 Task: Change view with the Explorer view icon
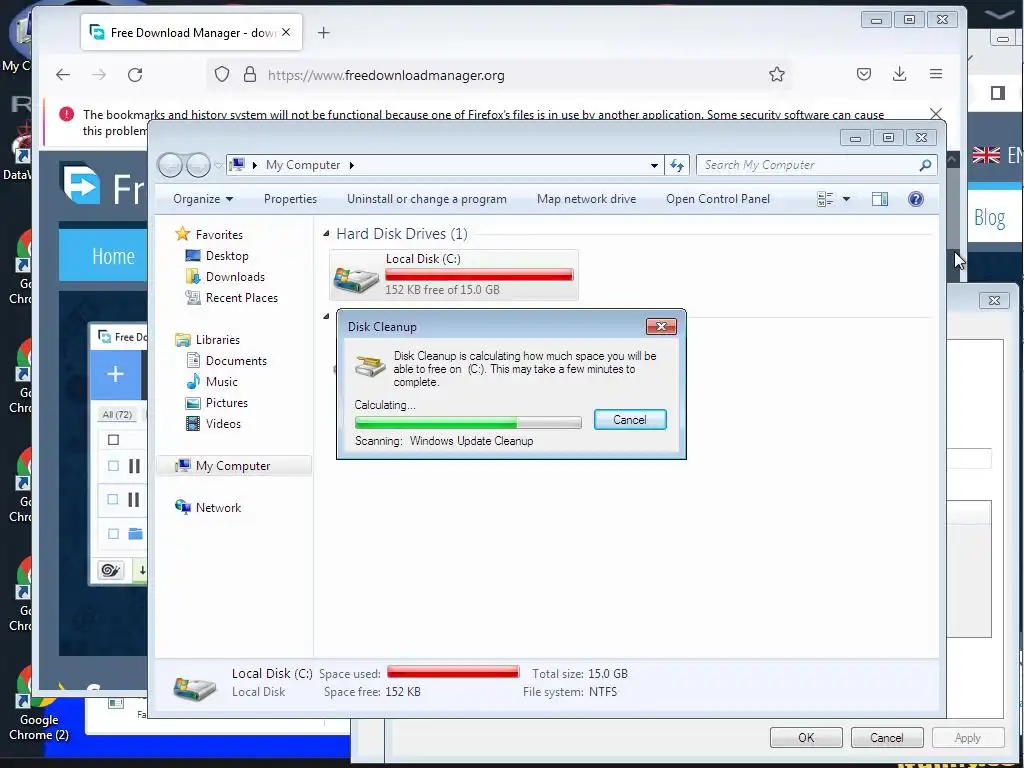click(x=825, y=199)
